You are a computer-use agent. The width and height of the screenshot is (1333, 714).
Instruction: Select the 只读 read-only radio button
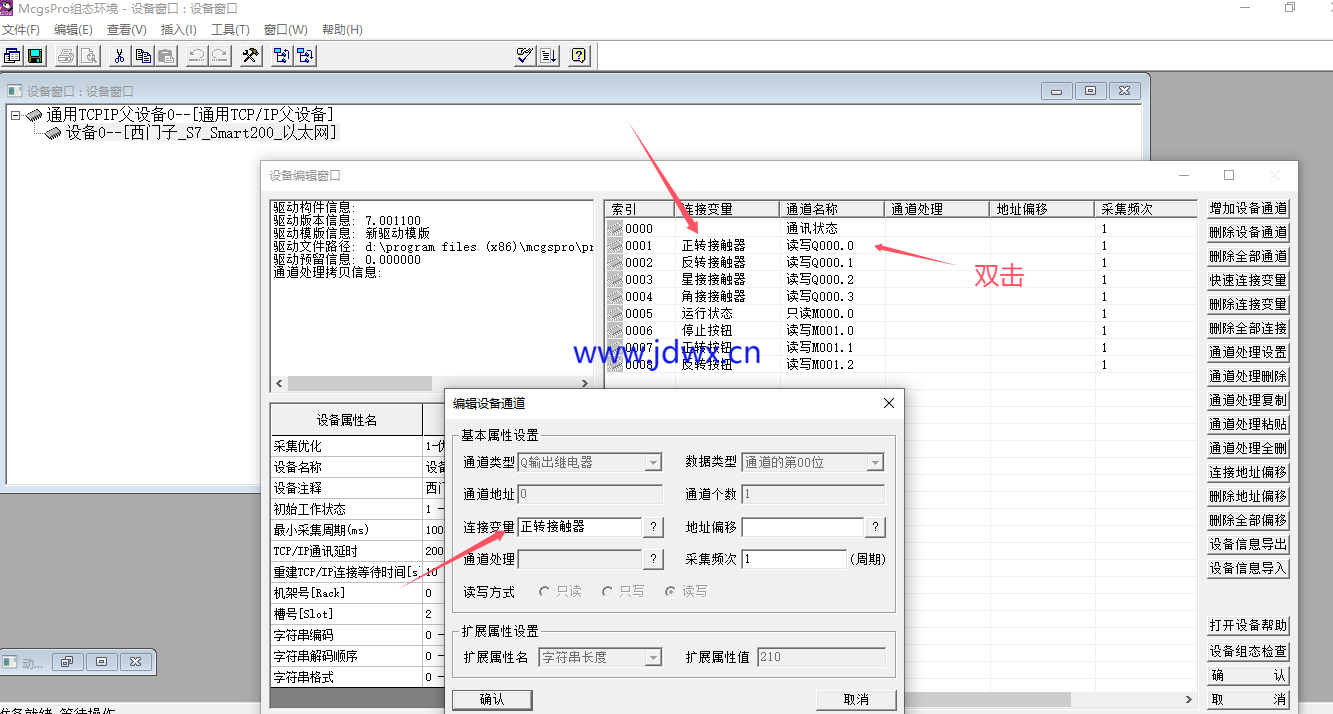point(544,592)
